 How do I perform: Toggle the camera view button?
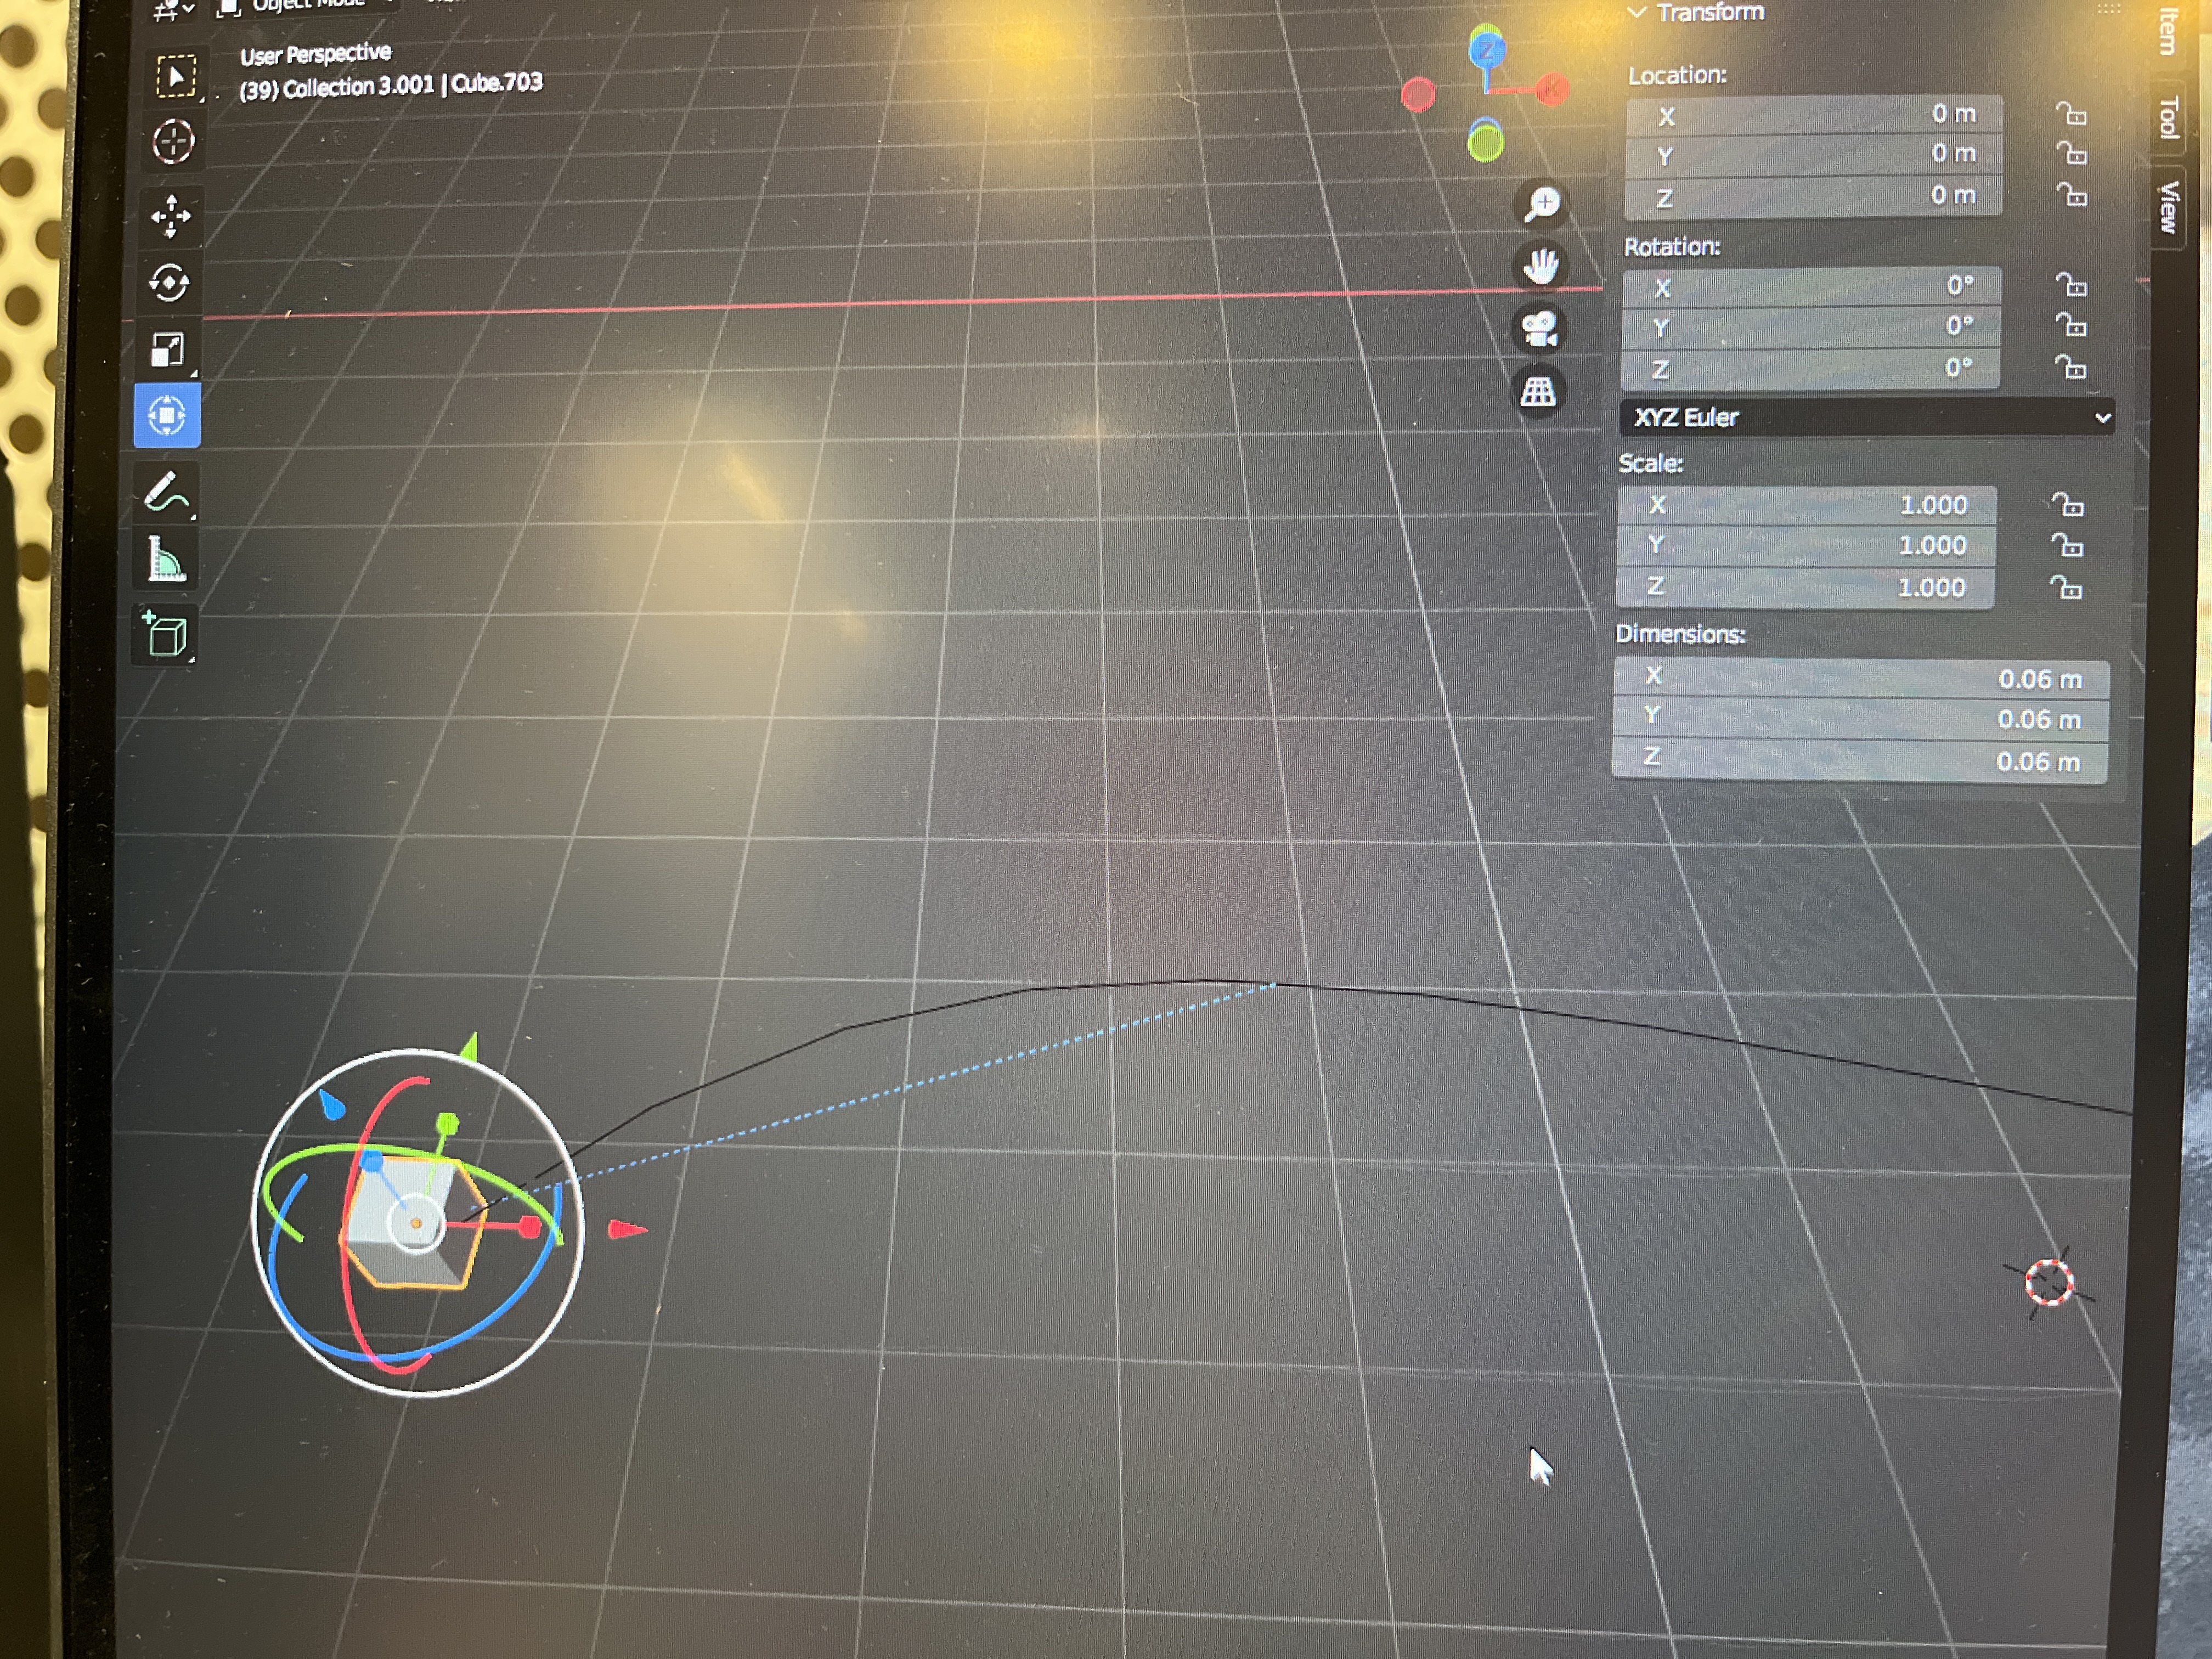(1539, 329)
